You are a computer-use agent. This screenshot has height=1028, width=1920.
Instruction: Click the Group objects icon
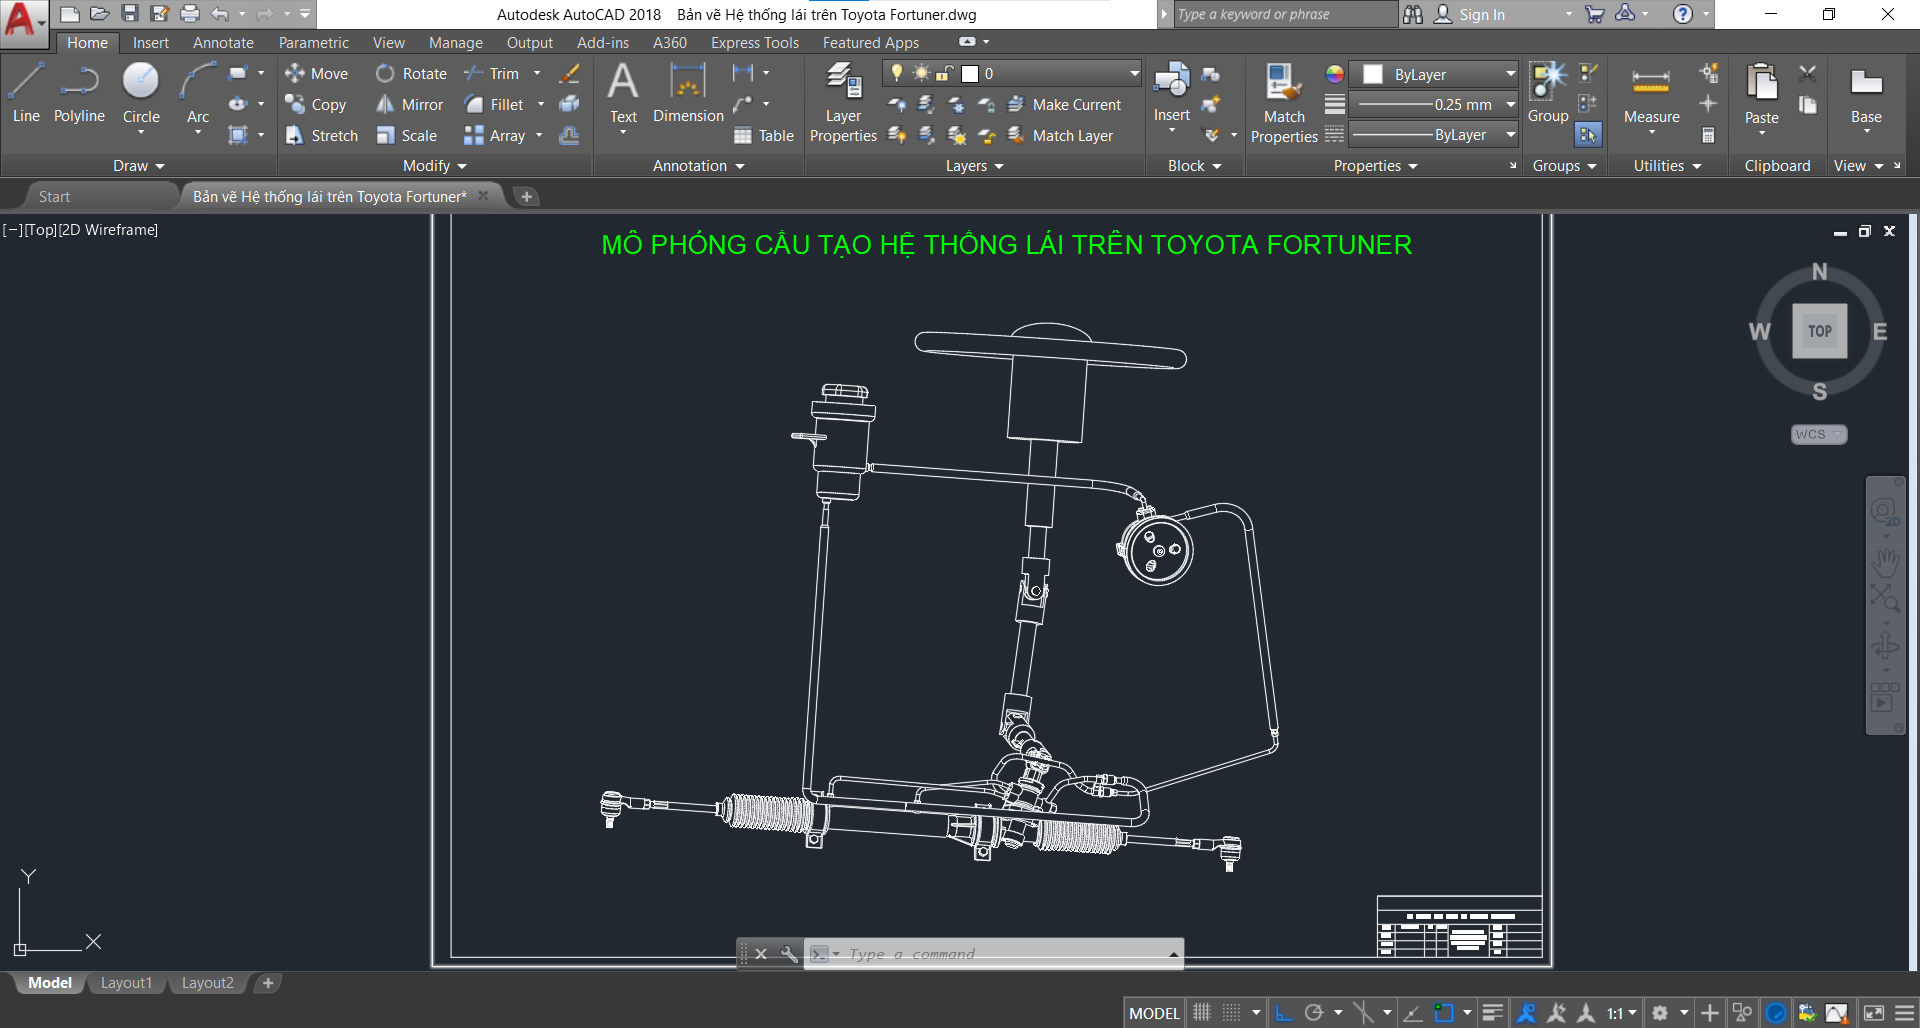point(1548,93)
